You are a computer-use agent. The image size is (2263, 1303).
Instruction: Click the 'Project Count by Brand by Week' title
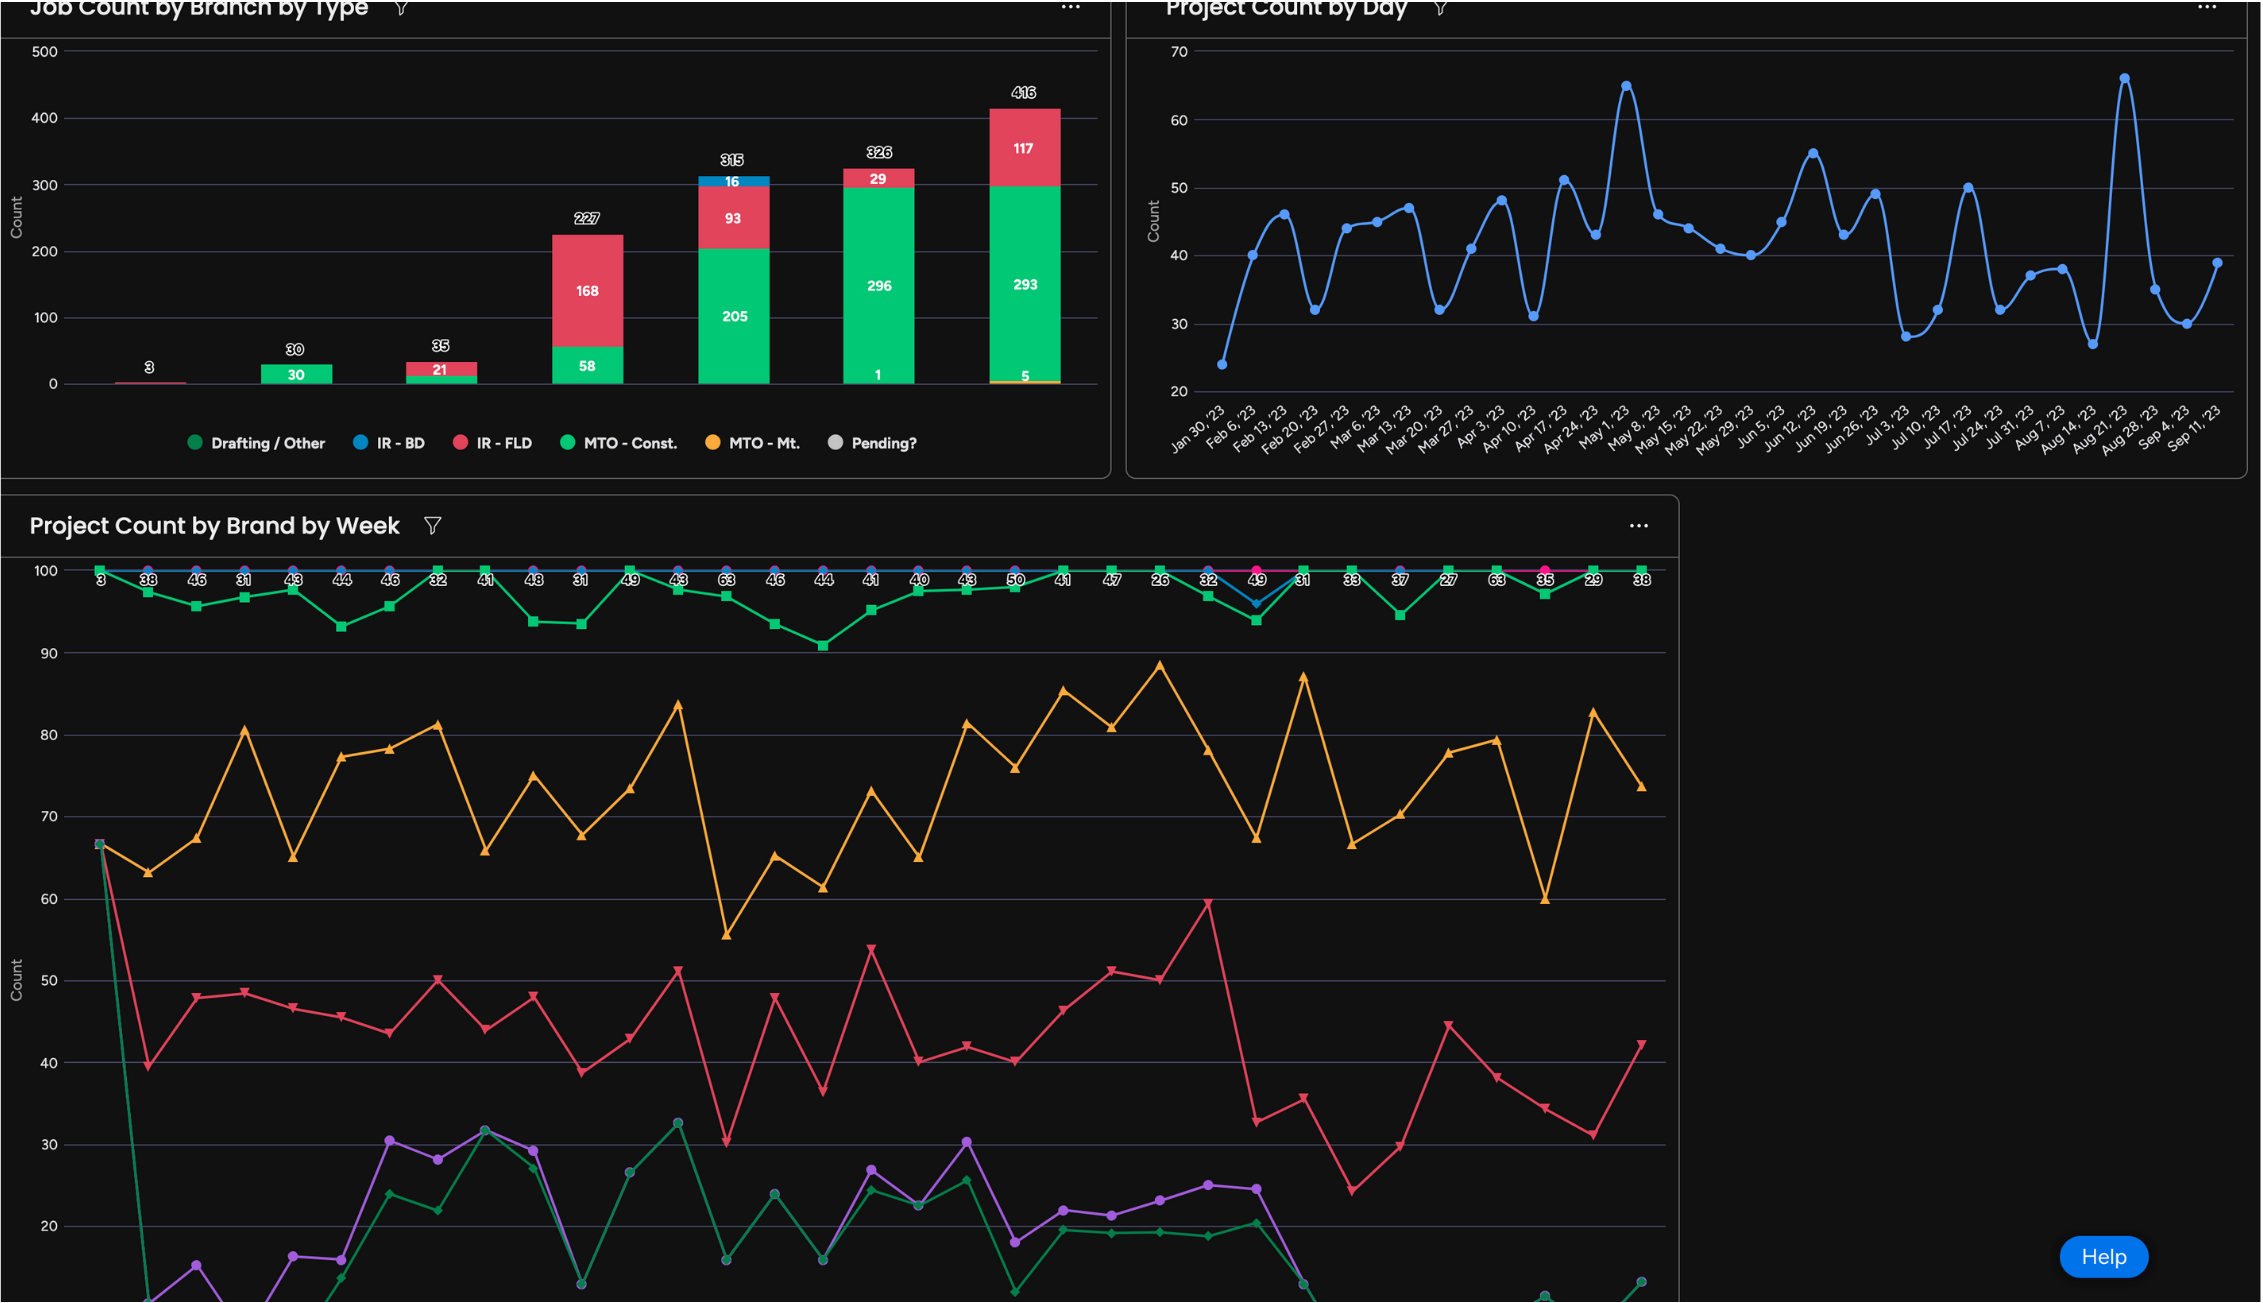tap(214, 526)
